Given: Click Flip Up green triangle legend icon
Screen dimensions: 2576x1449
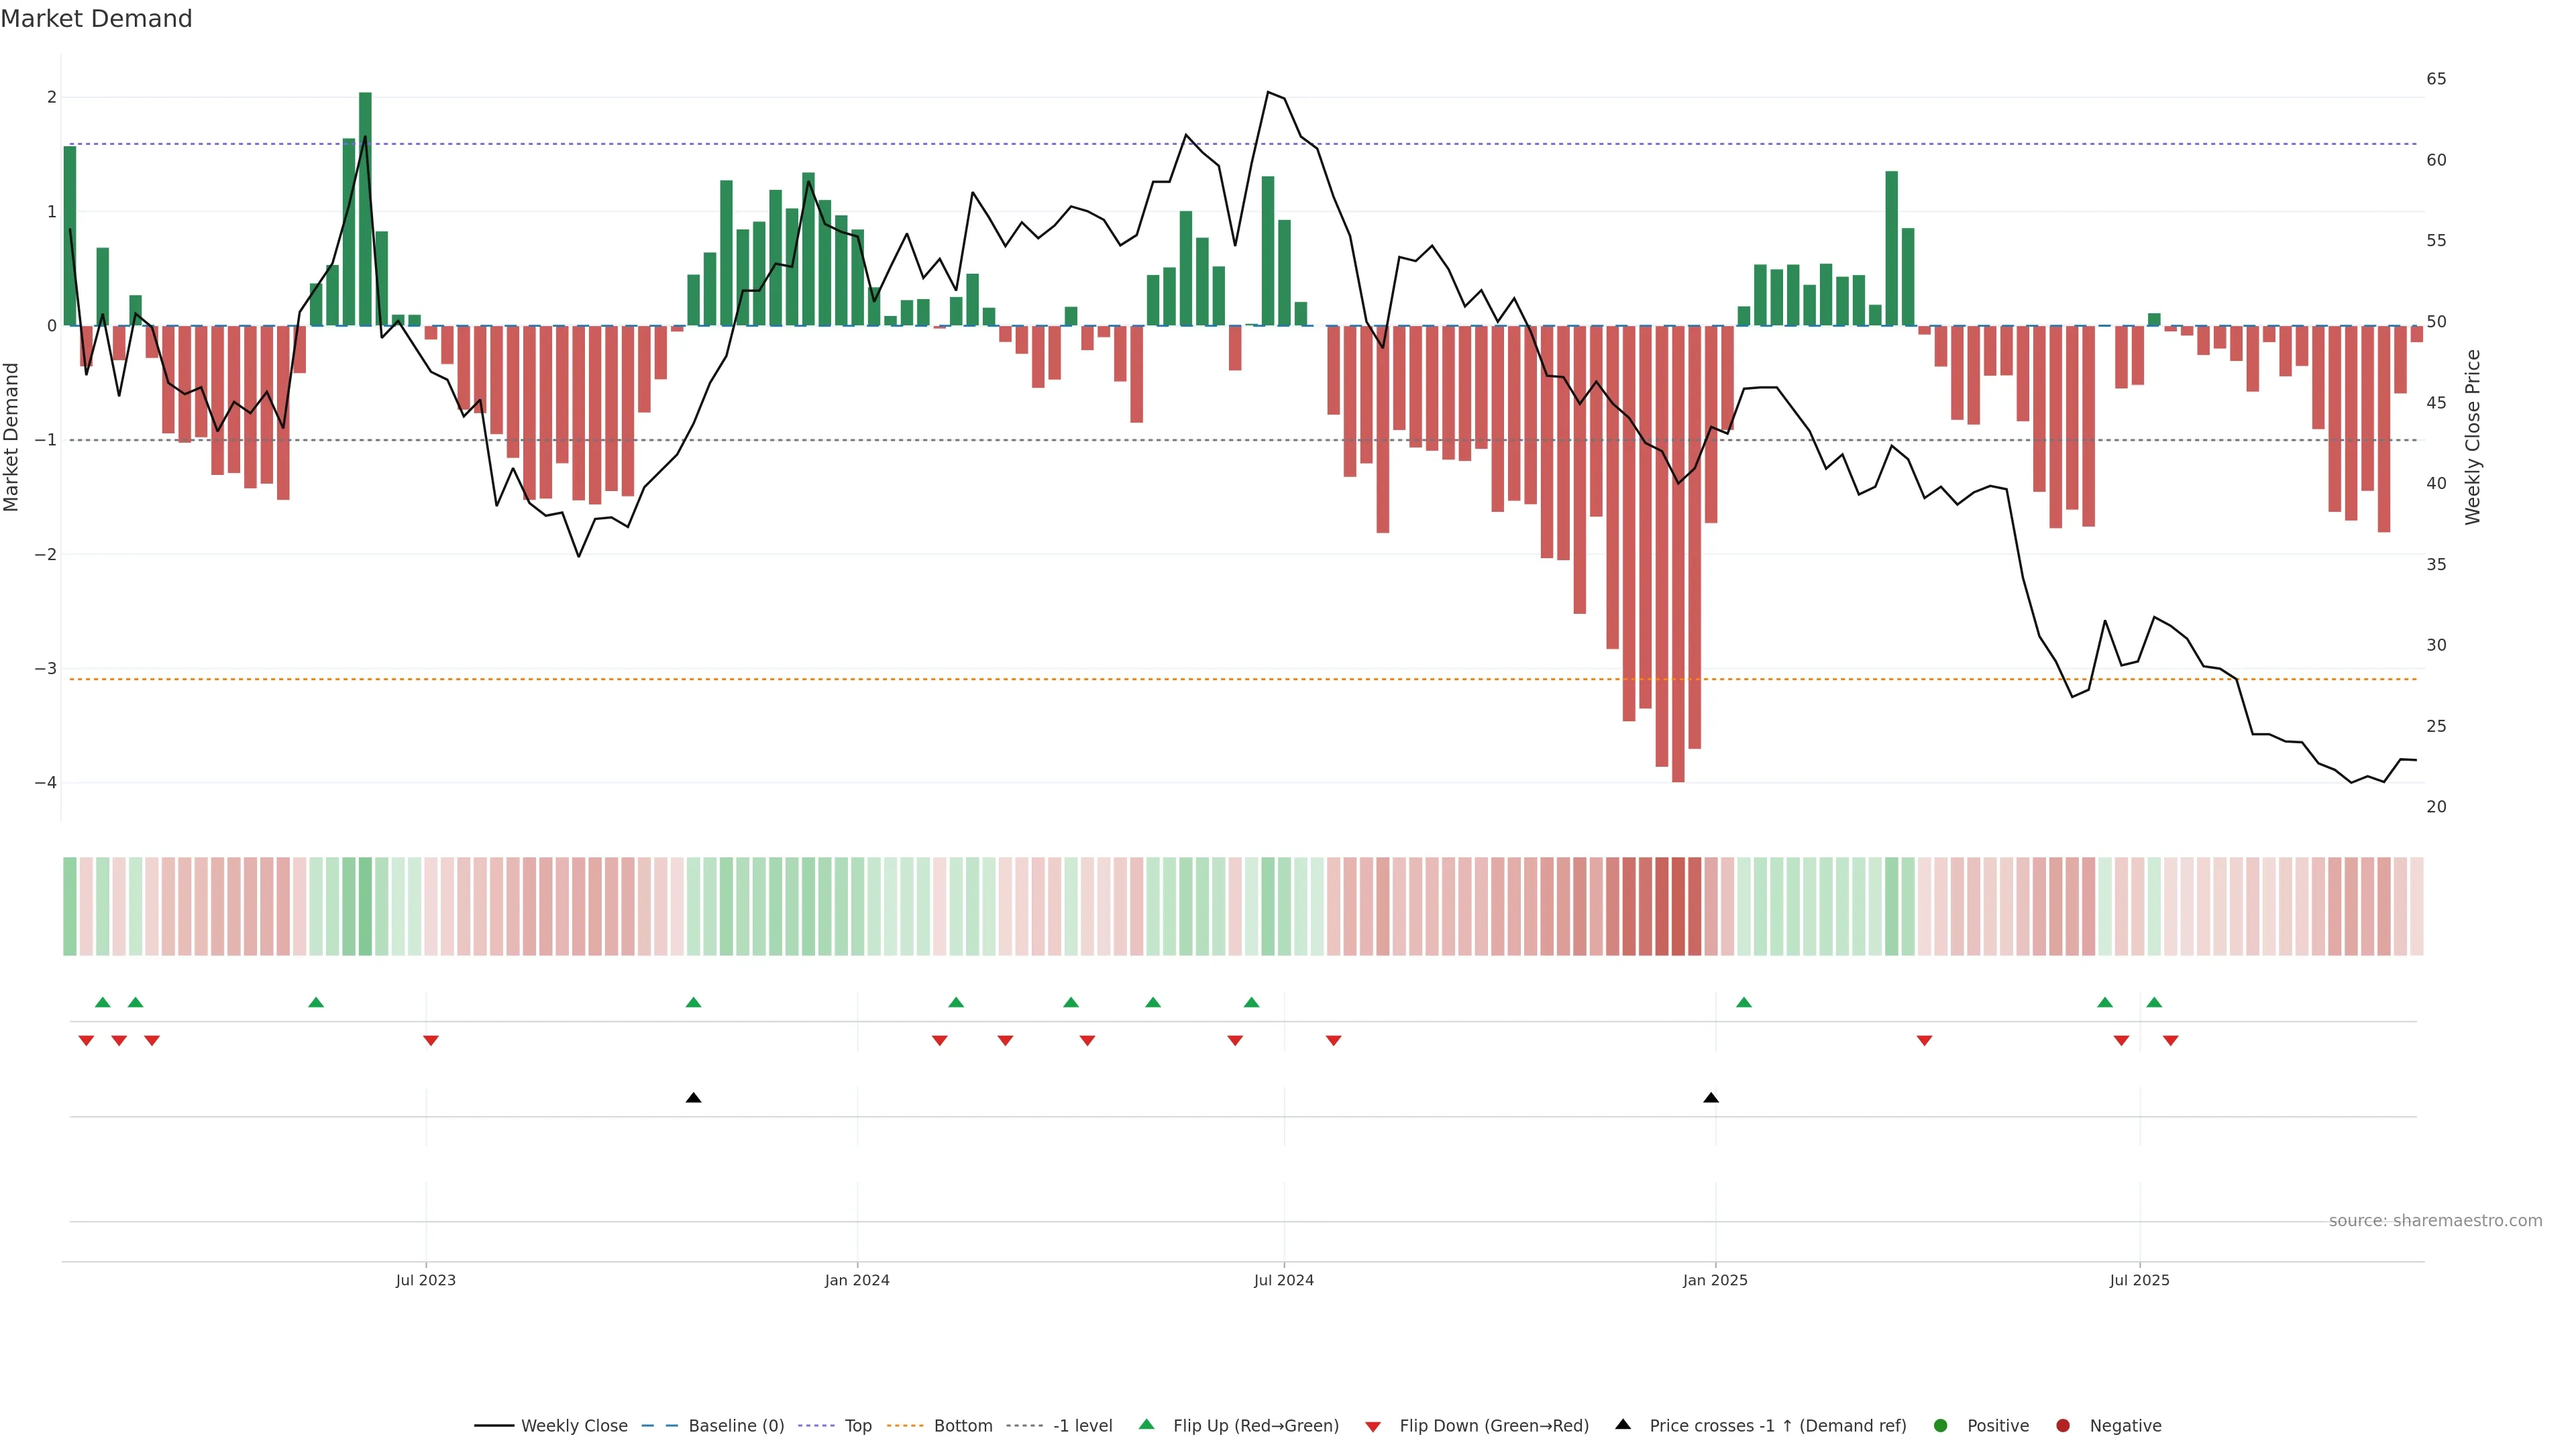Looking at the screenshot, I should tap(1147, 1424).
